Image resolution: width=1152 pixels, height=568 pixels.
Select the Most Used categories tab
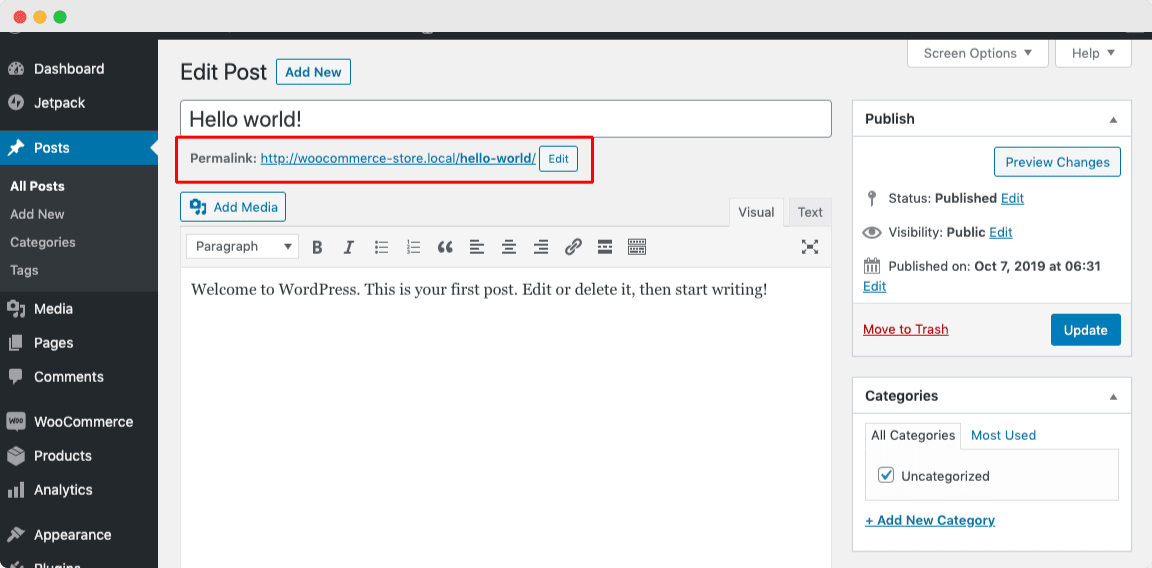point(1003,435)
